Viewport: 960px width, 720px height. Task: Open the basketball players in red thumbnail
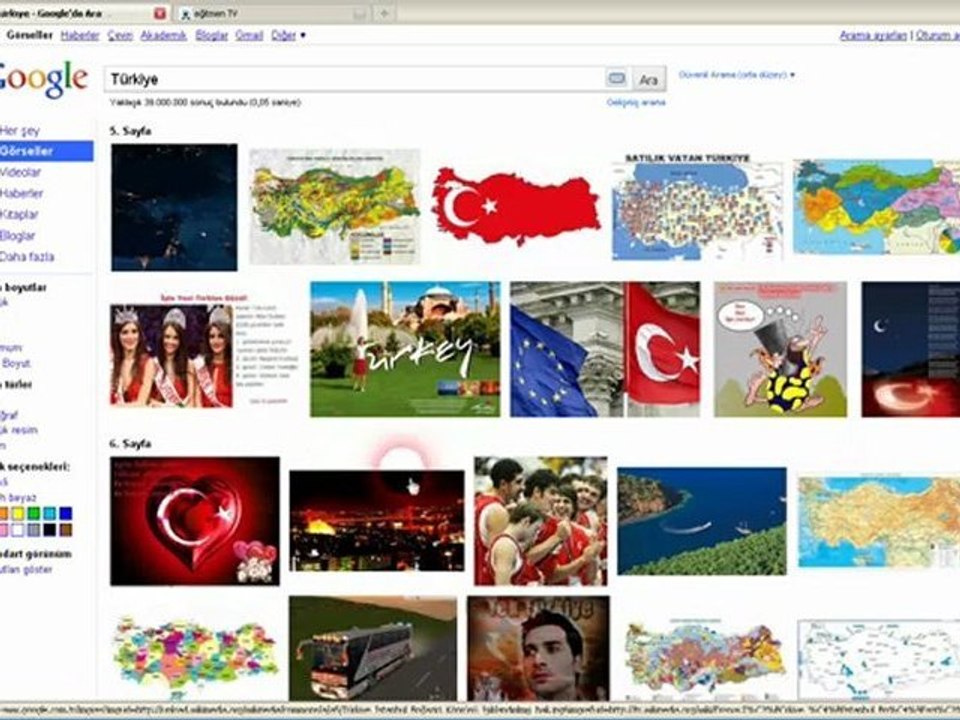[541, 521]
